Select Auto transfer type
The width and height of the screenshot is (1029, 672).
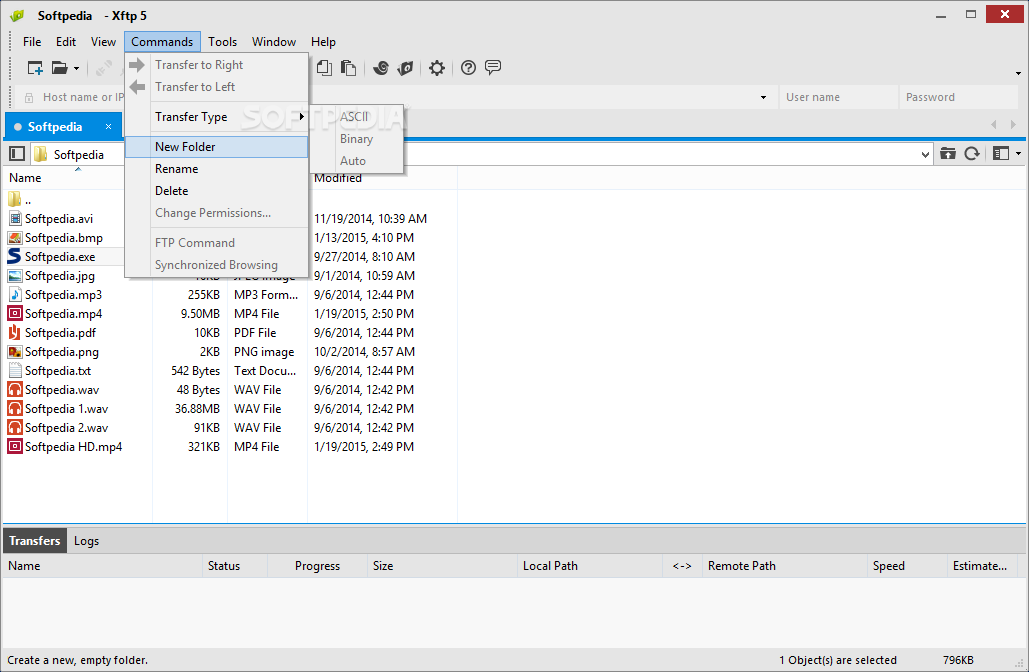point(356,161)
